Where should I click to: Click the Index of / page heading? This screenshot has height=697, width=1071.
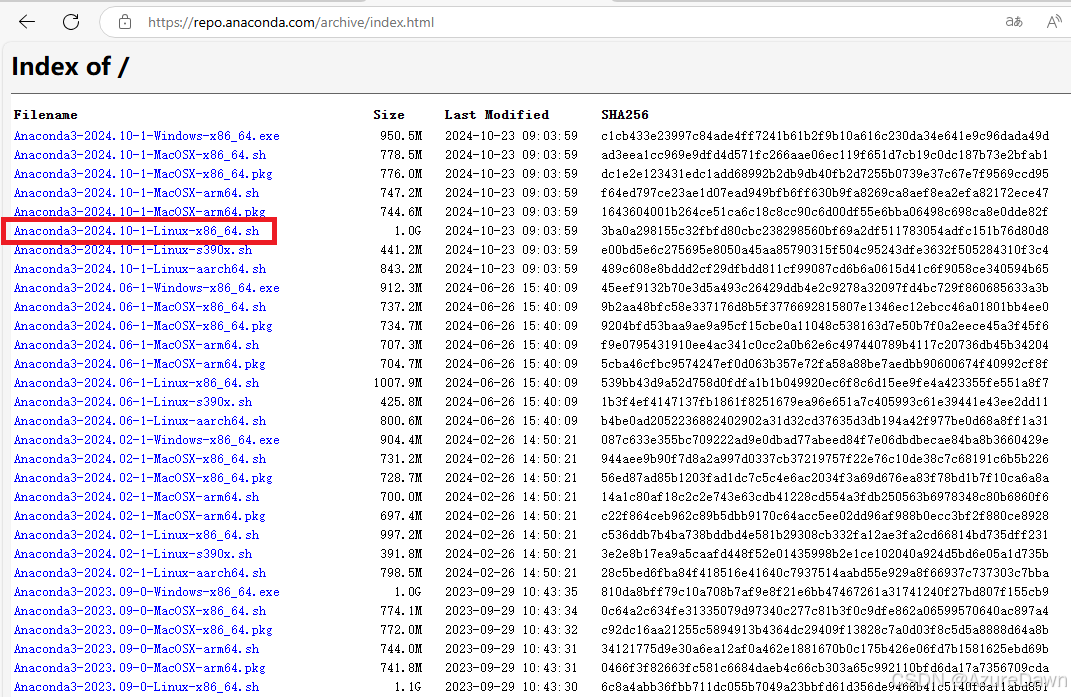click(70, 66)
